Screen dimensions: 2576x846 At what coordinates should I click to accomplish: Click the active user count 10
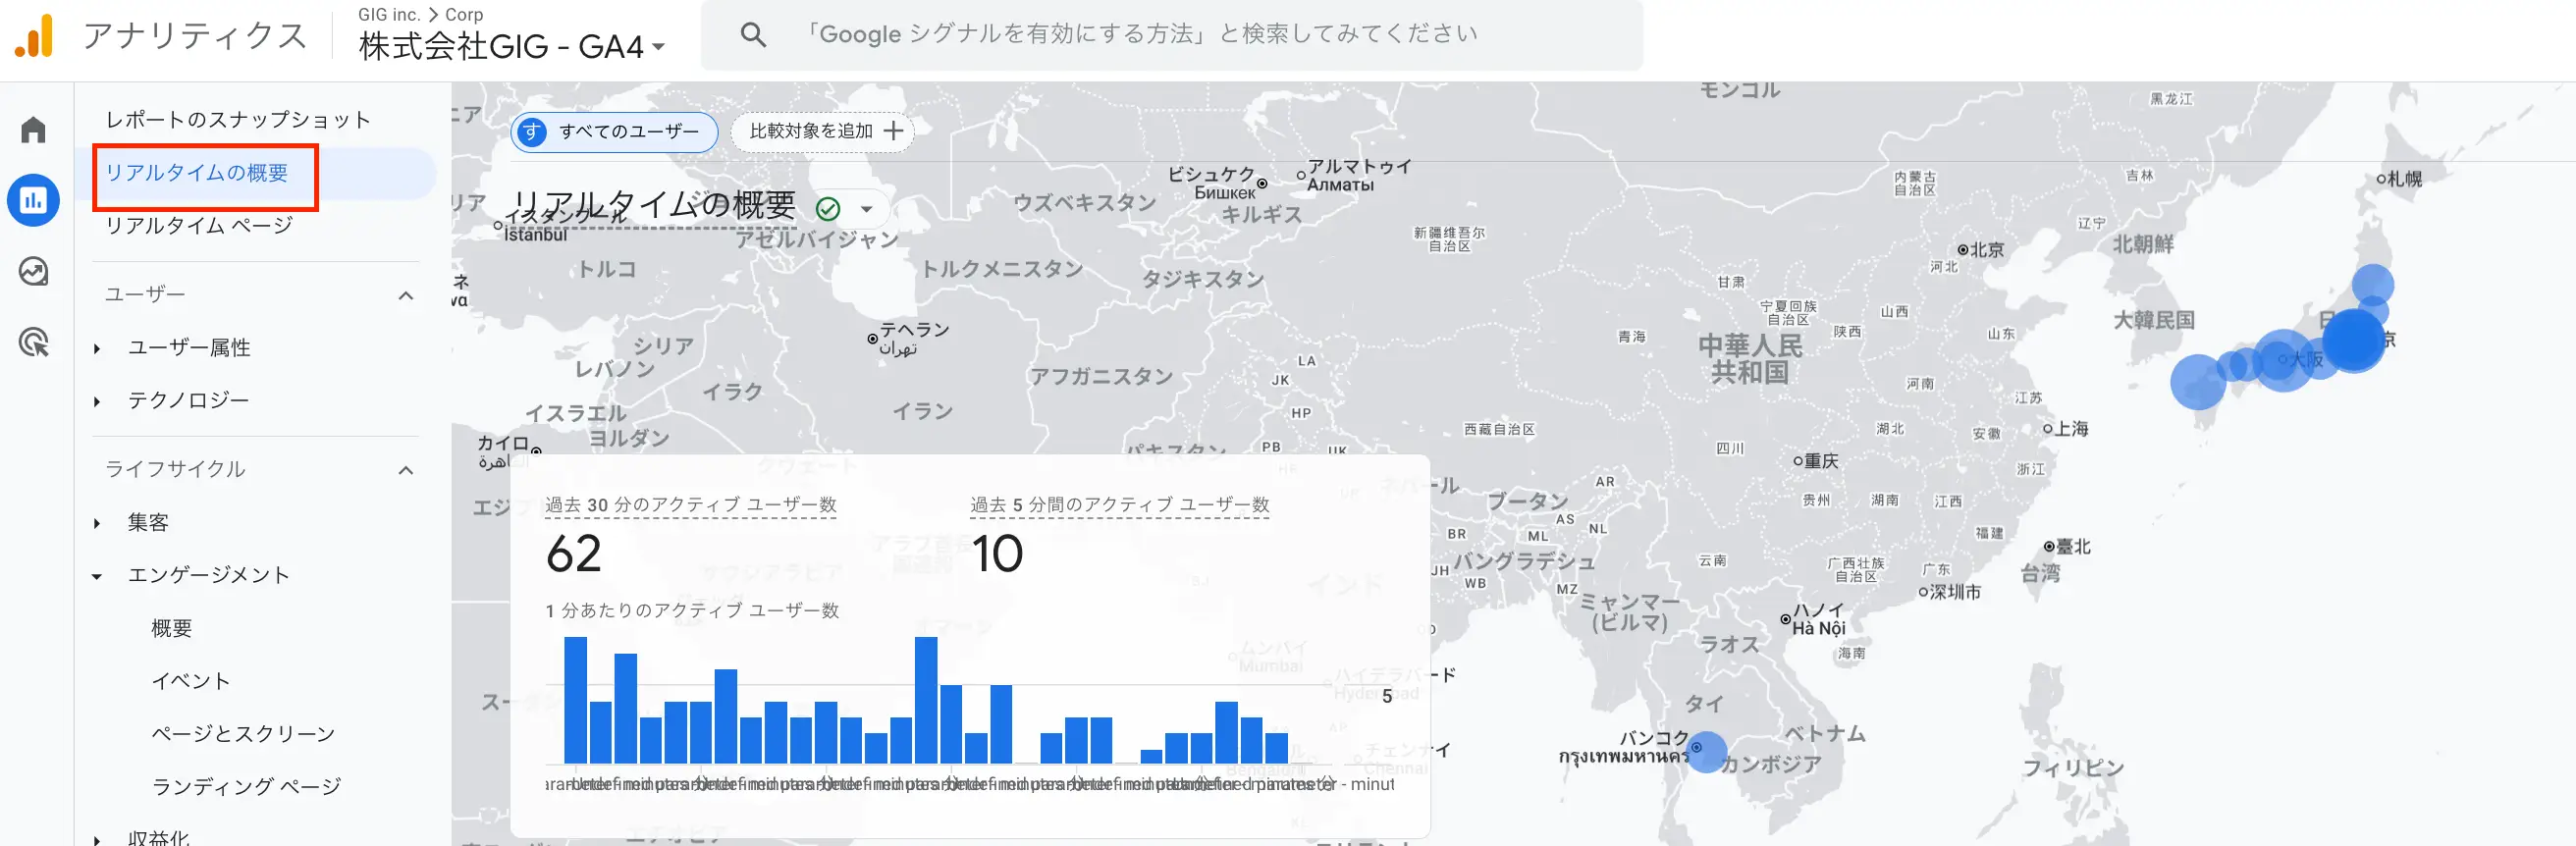coord(997,554)
